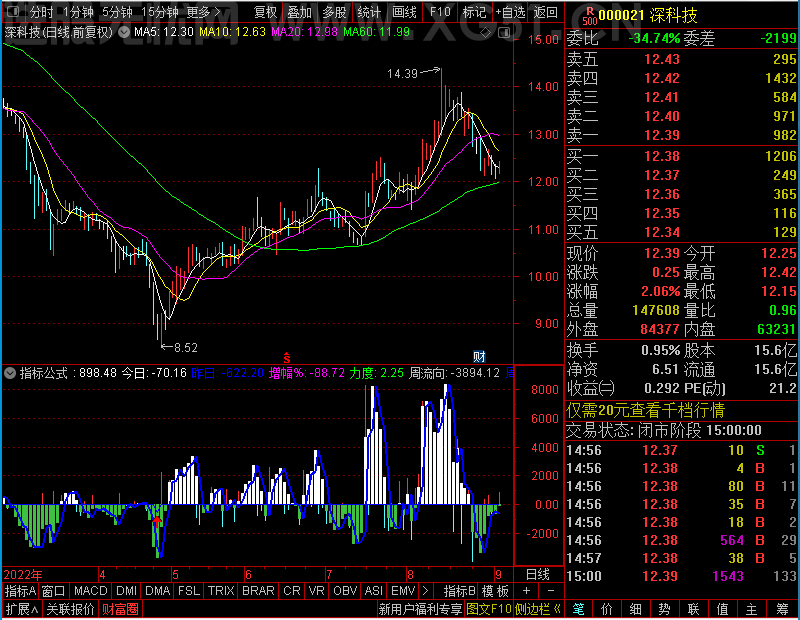
Task: Switch the indicator to FSL
Action: click(189, 591)
